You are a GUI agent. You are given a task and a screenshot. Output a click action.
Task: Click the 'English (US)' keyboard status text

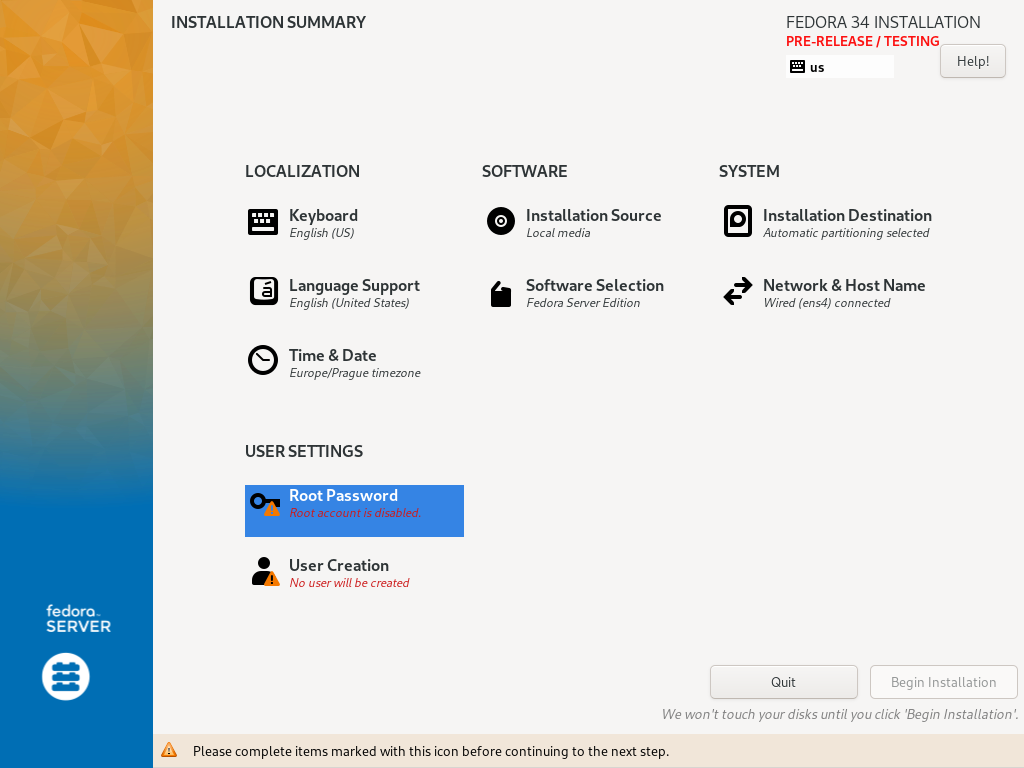(x=322, y=233)
